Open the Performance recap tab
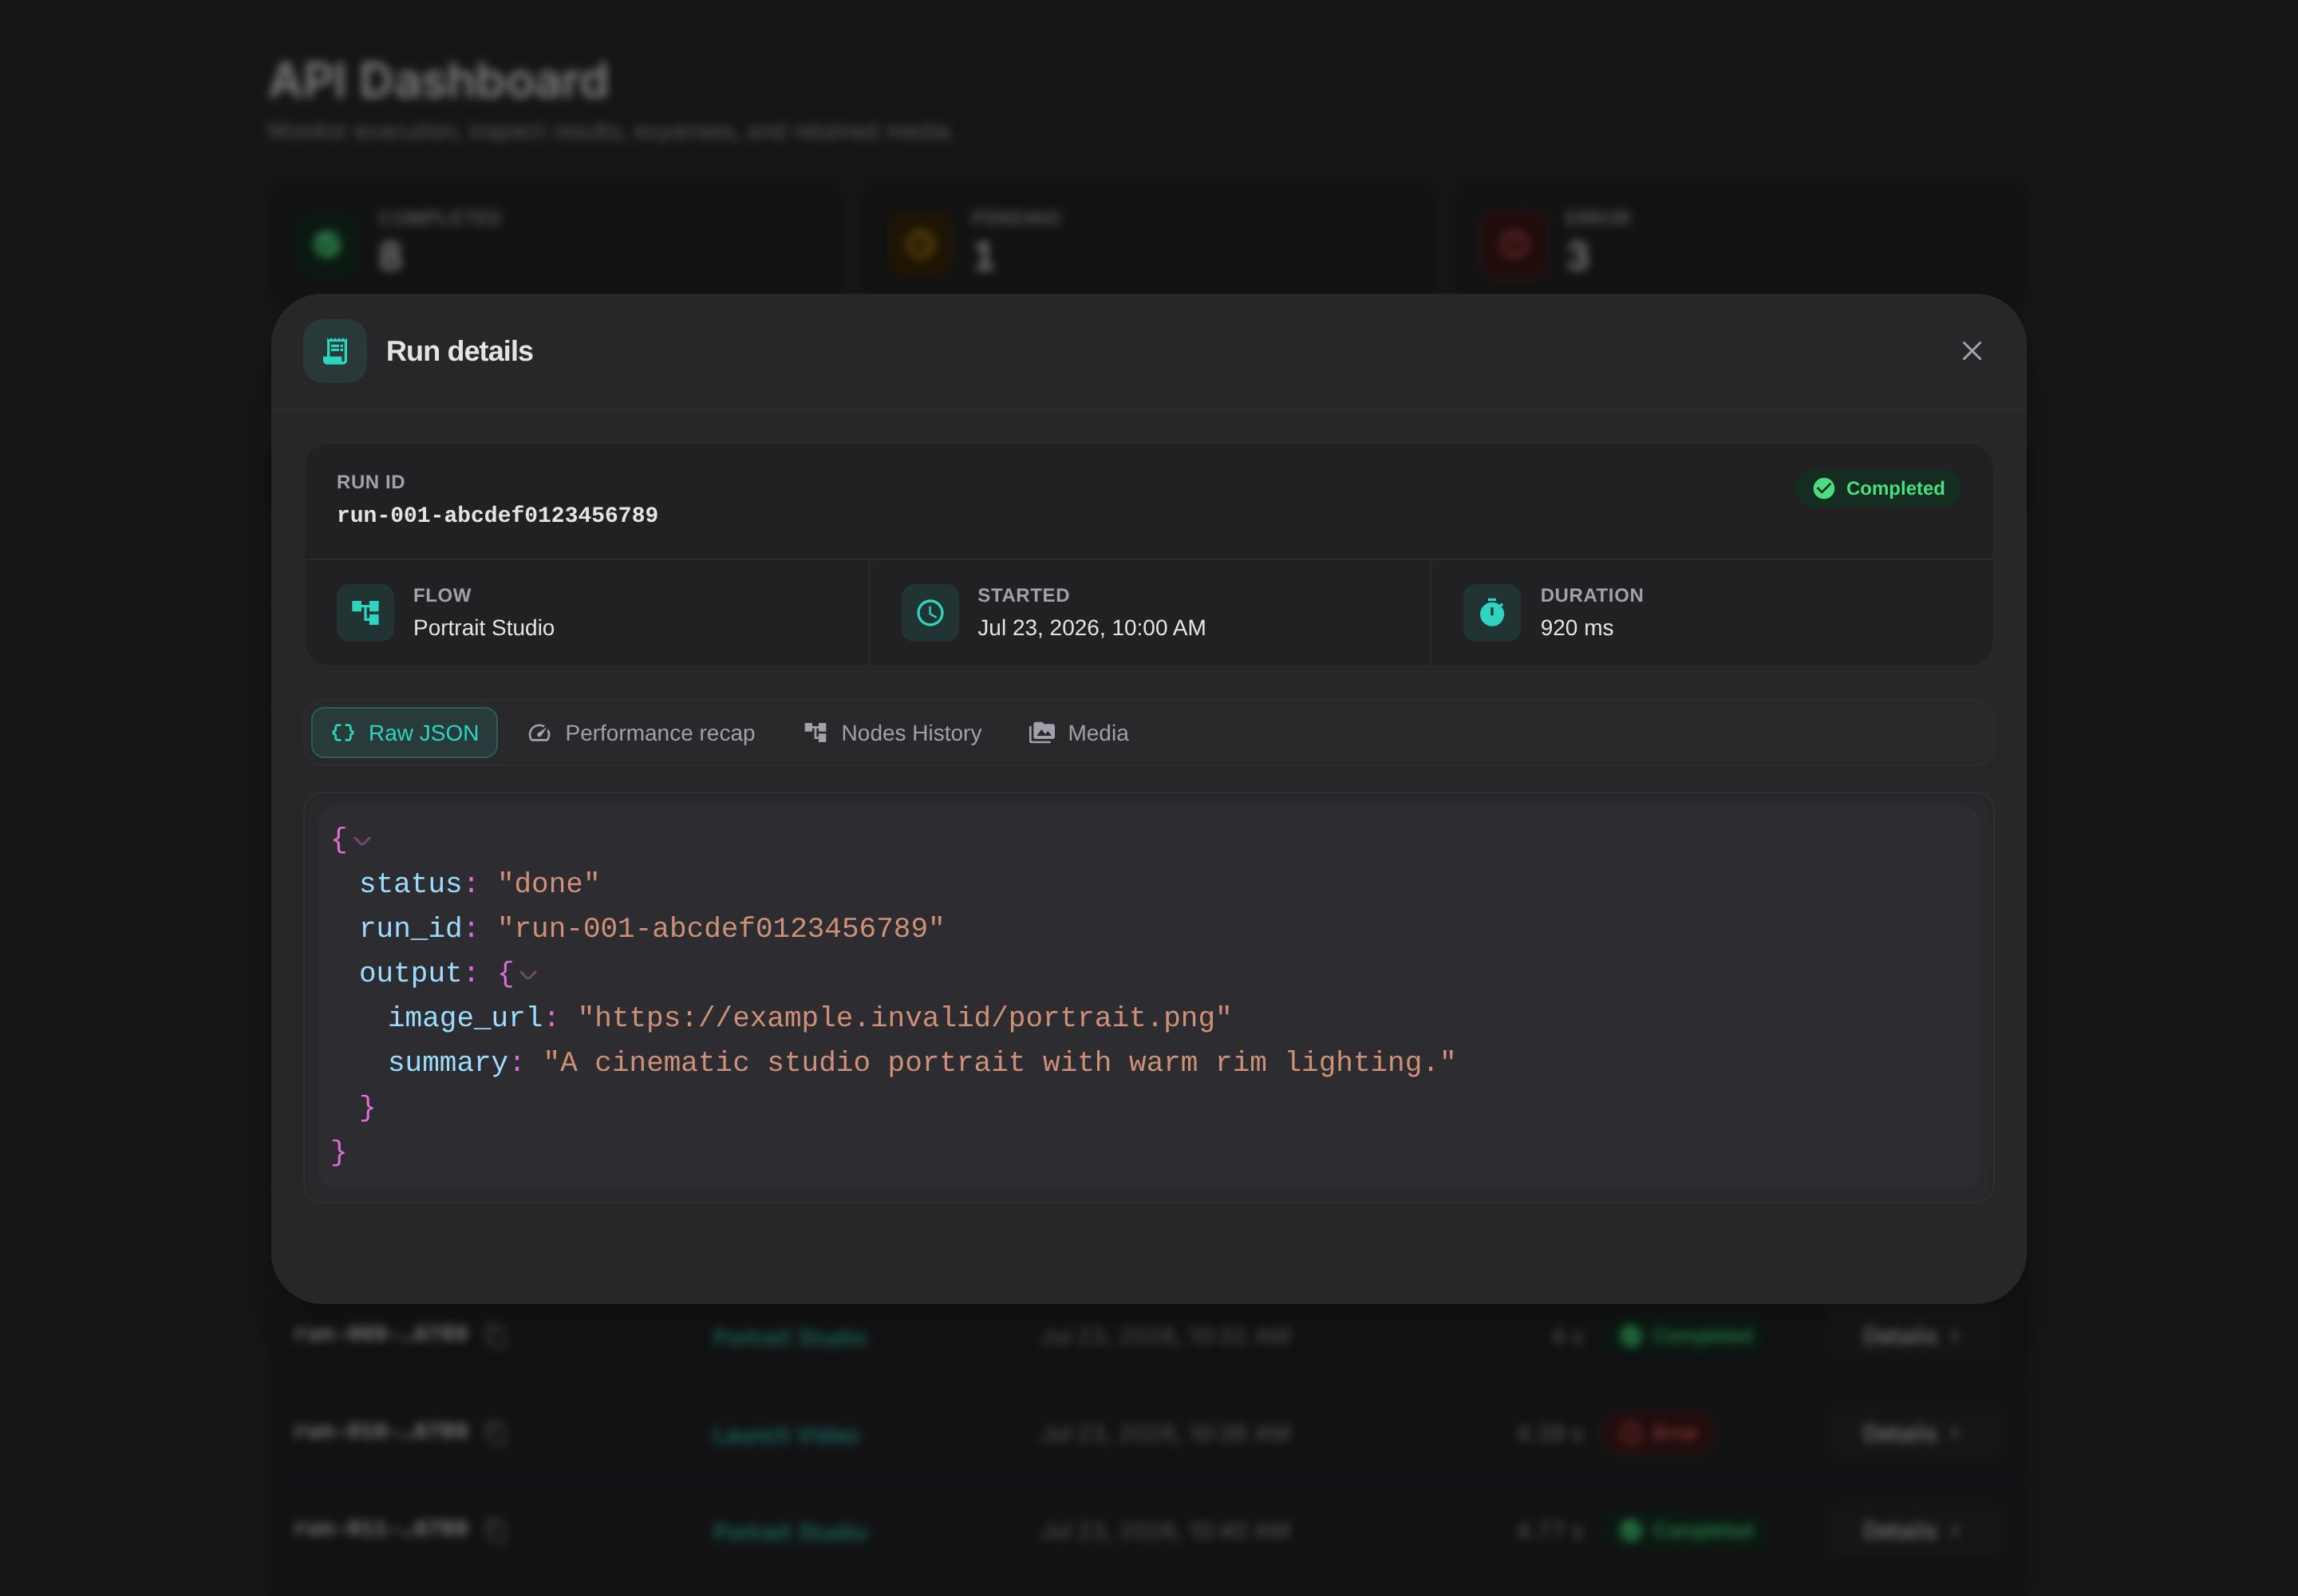This screenshot has width=2298, height=1596. (641, 733)
